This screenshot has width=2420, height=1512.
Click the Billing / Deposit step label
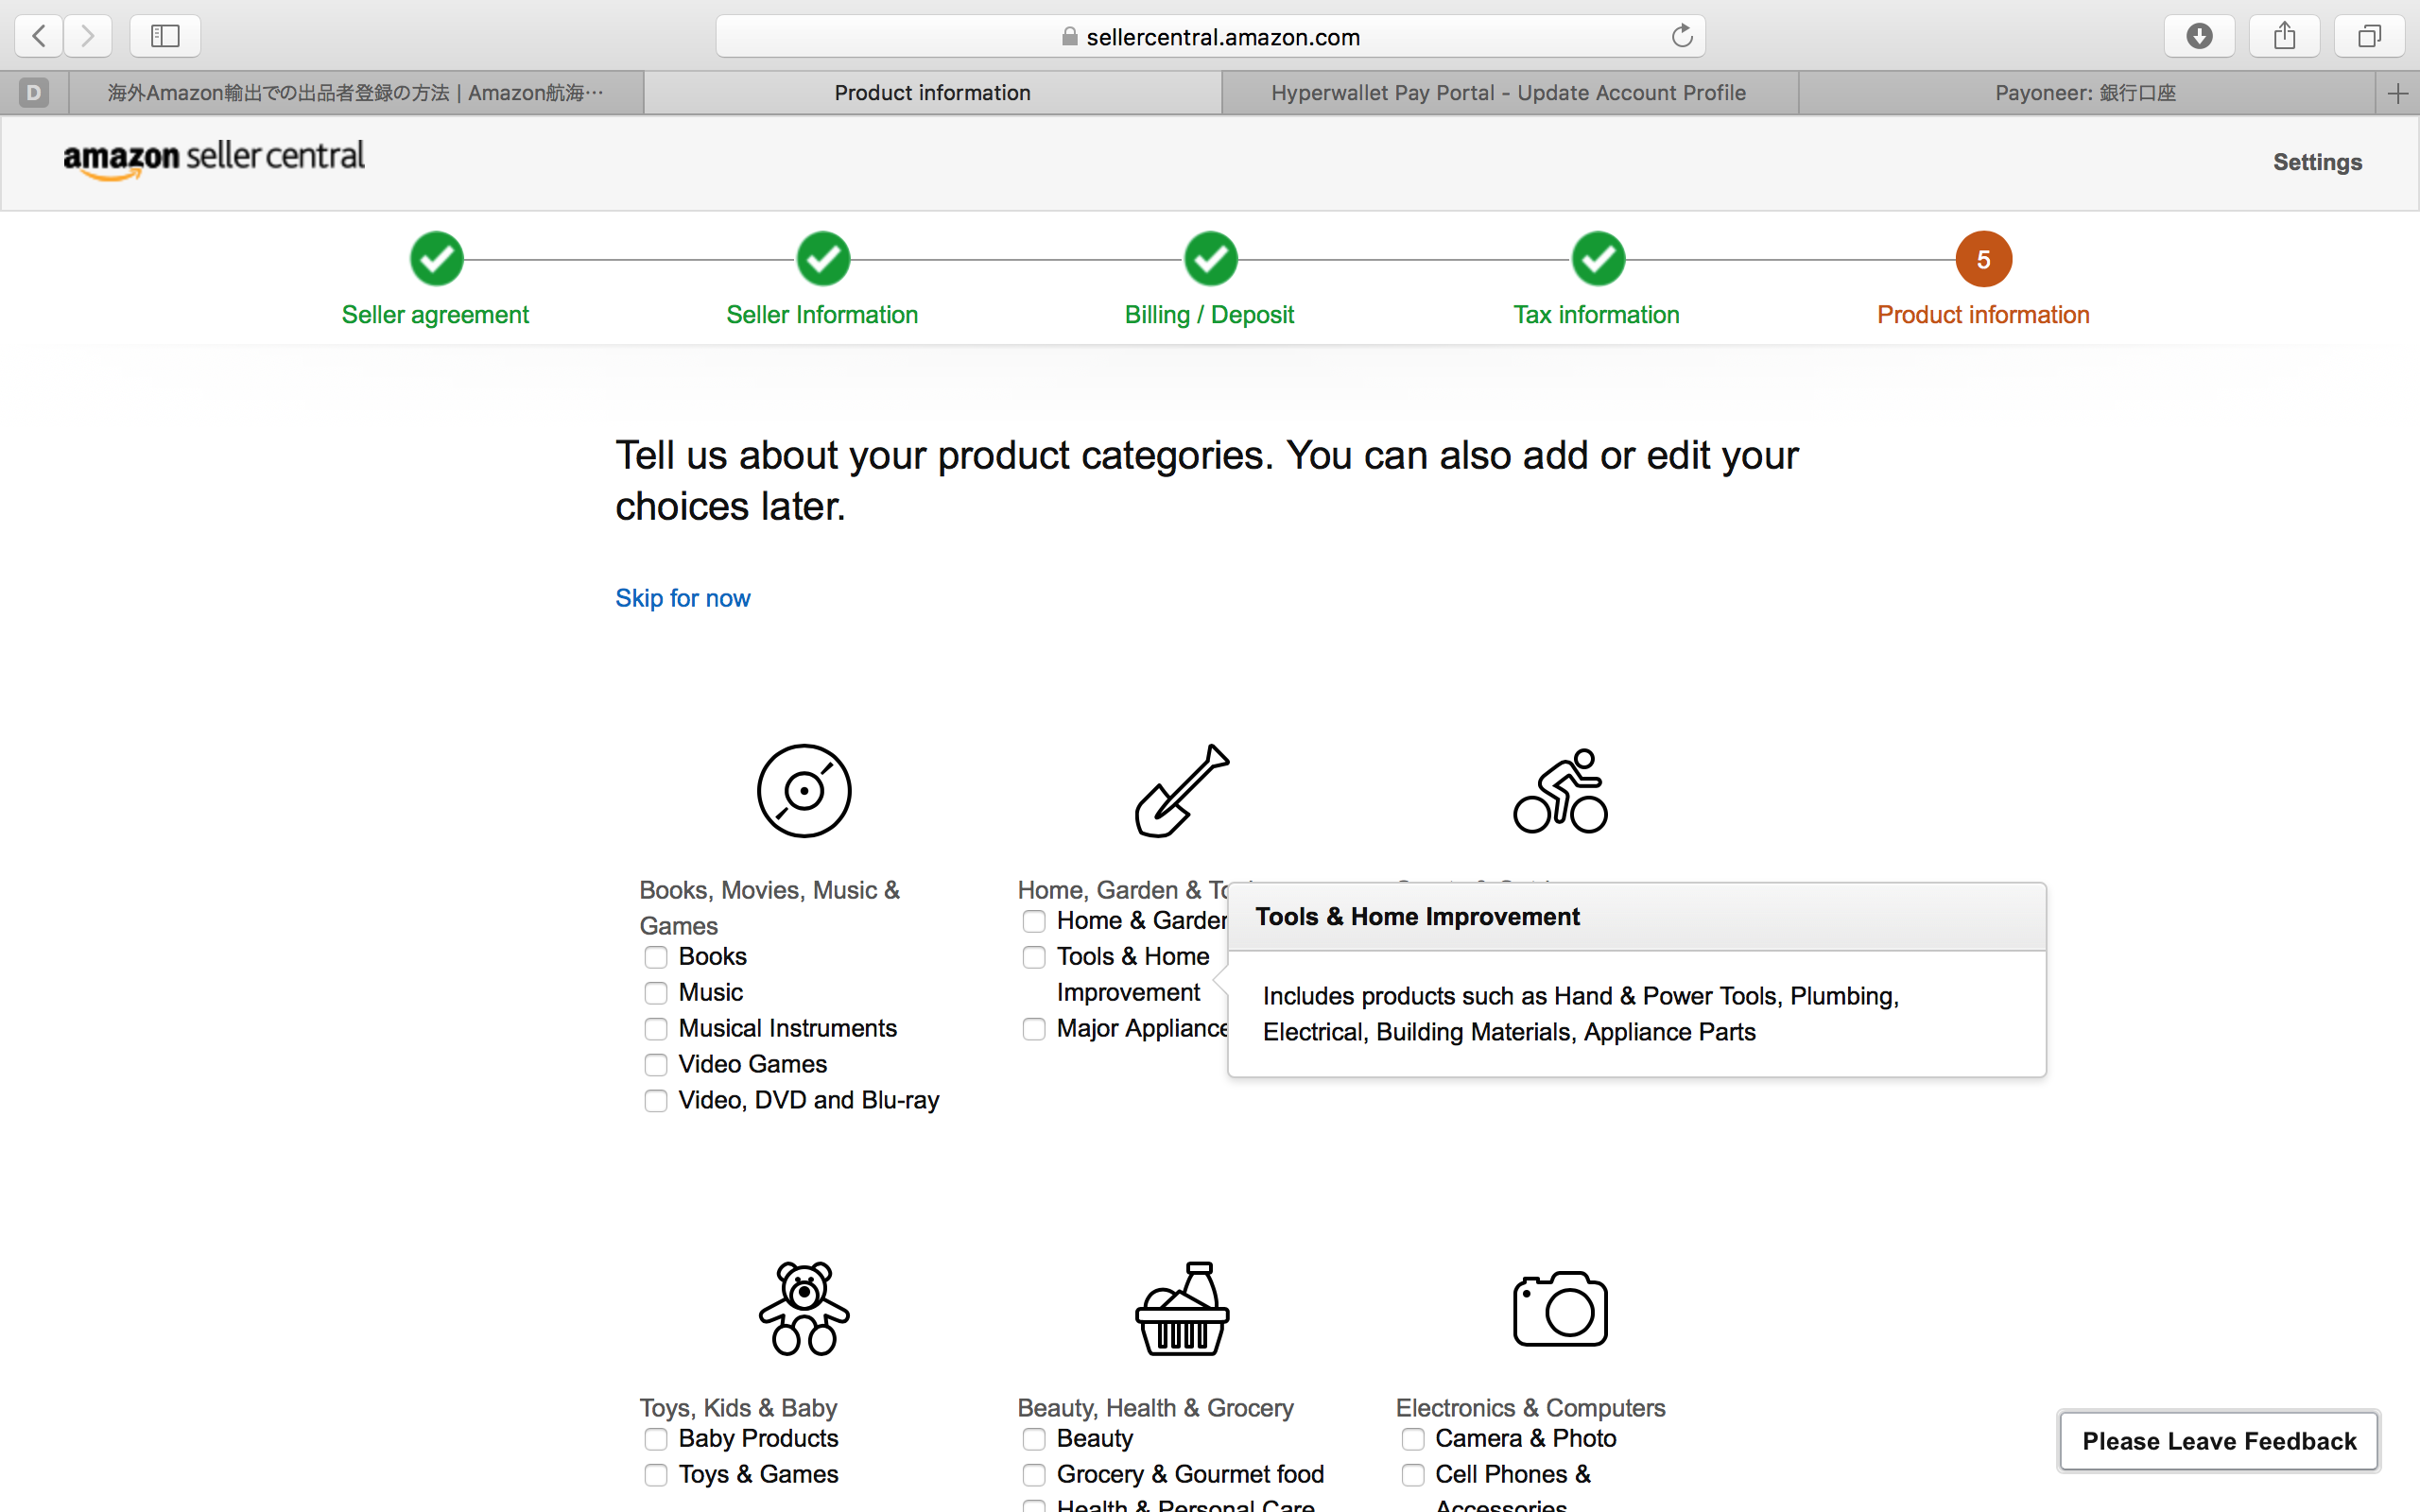(x=1209, y=315)
